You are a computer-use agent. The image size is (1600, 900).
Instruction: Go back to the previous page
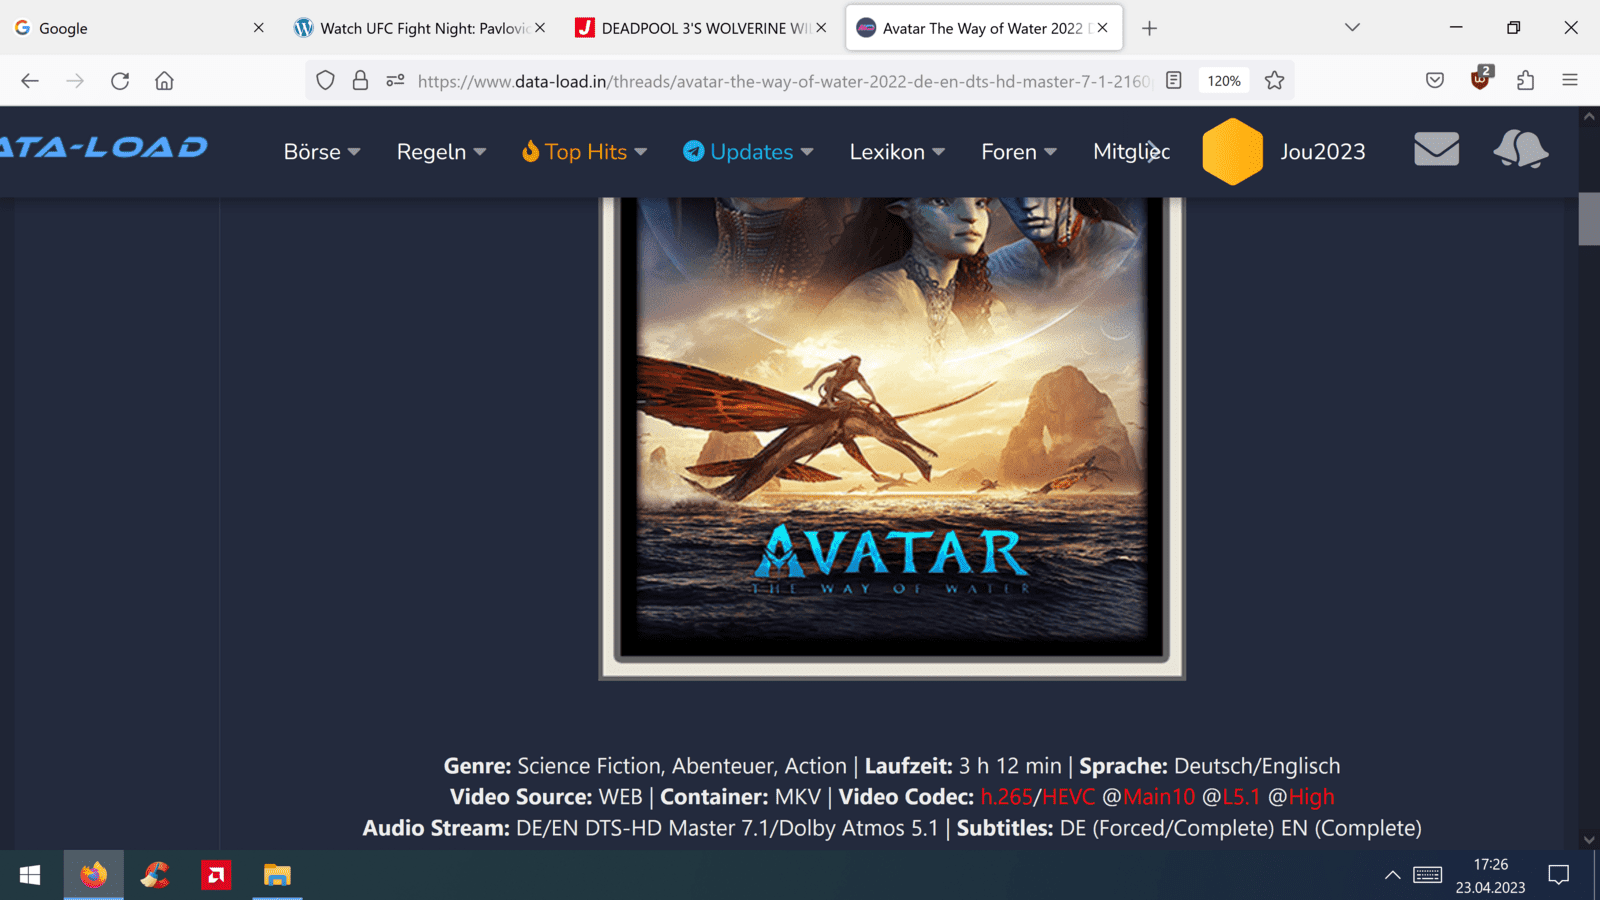(x=30, y=81)
